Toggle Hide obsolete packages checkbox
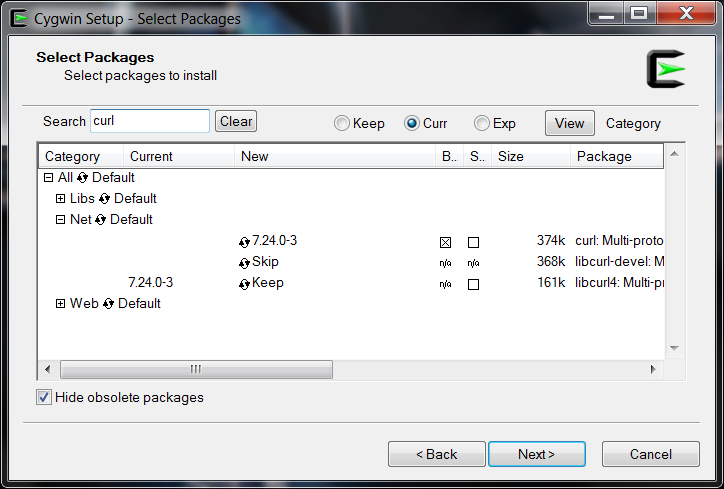The image size is (724, 489). [44, 397]
